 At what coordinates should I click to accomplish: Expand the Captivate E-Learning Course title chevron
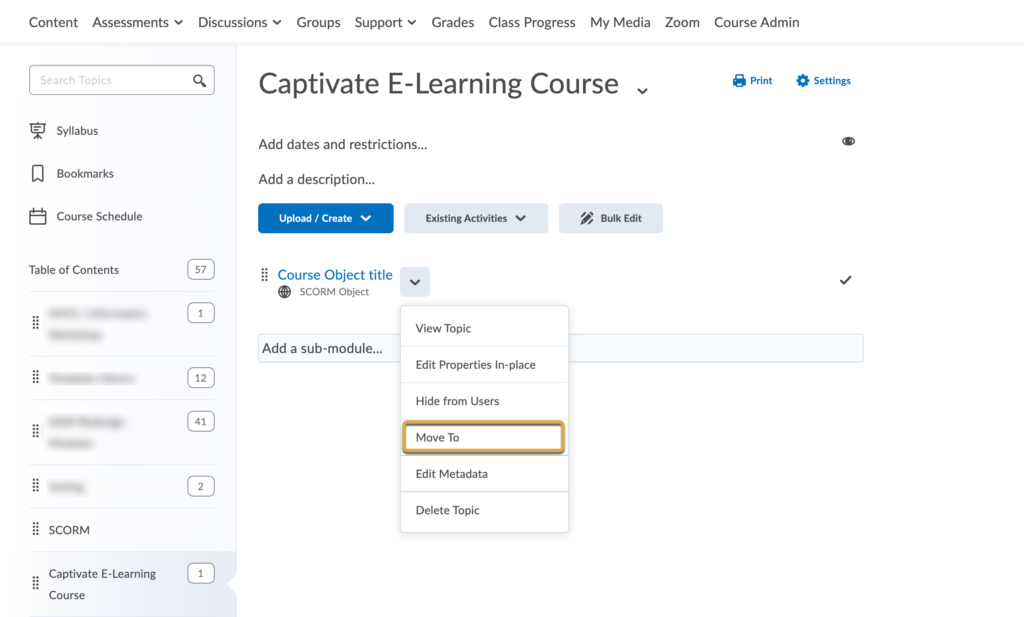click(x=643, y=91)
